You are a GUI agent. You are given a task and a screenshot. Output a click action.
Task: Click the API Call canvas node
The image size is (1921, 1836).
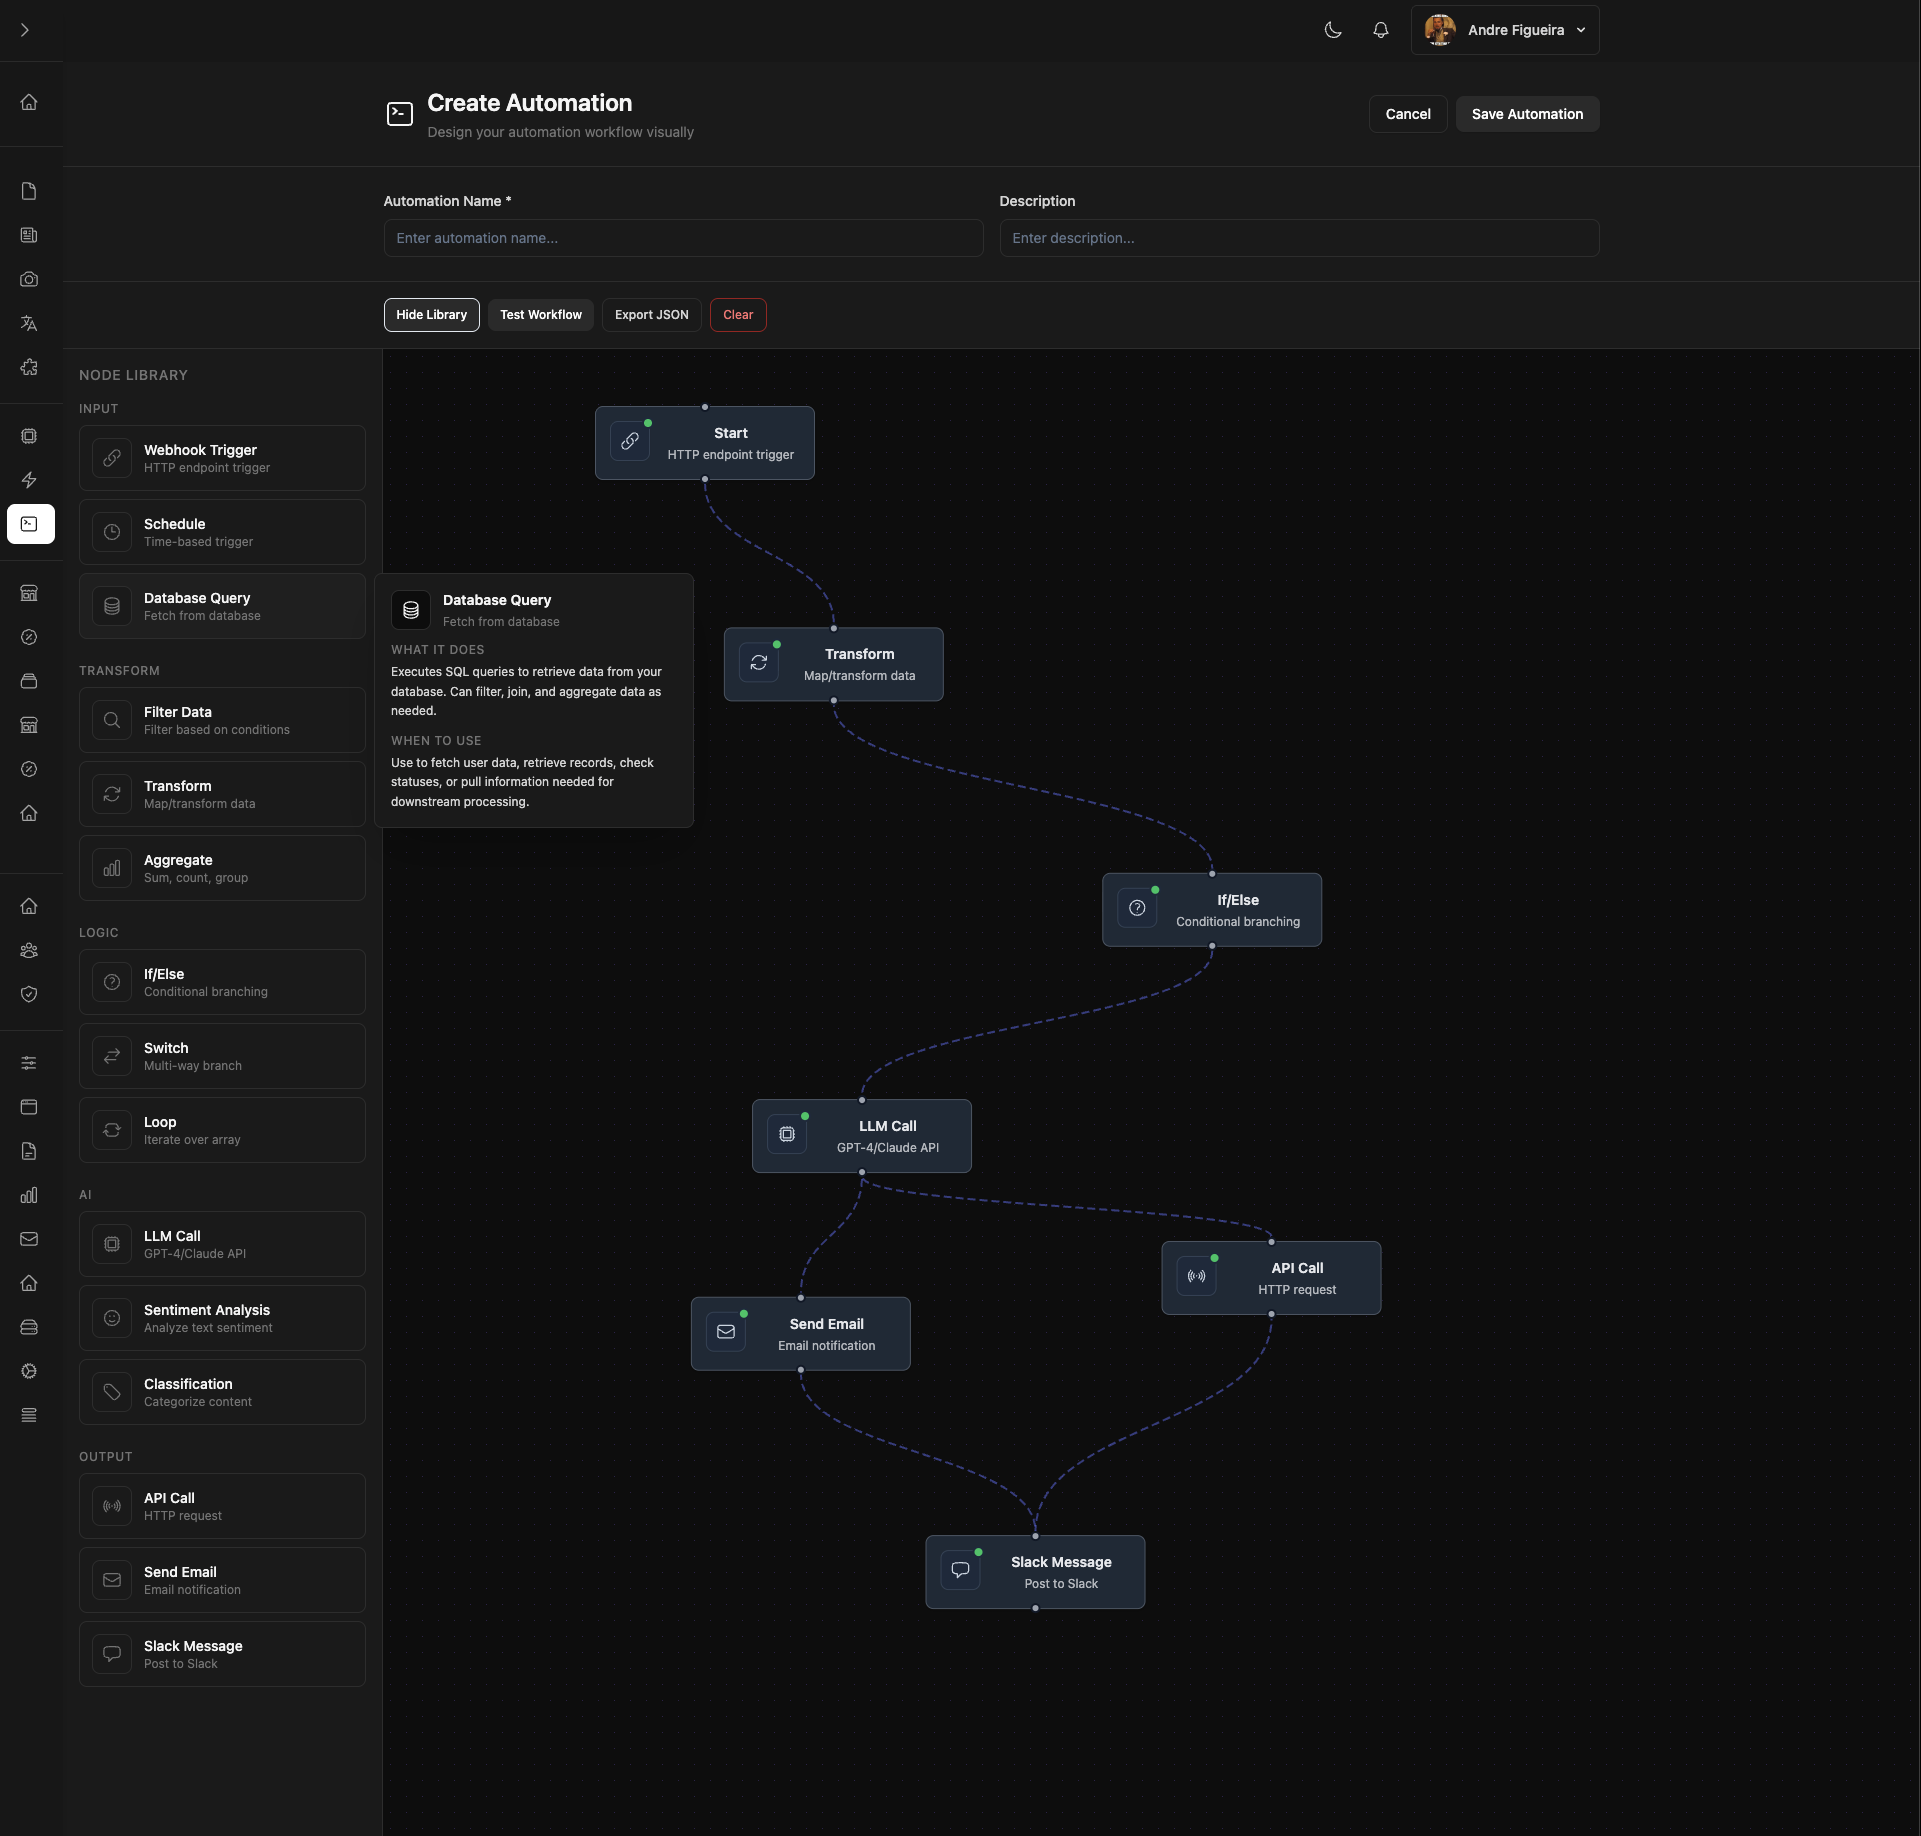click(1271, 1278)
